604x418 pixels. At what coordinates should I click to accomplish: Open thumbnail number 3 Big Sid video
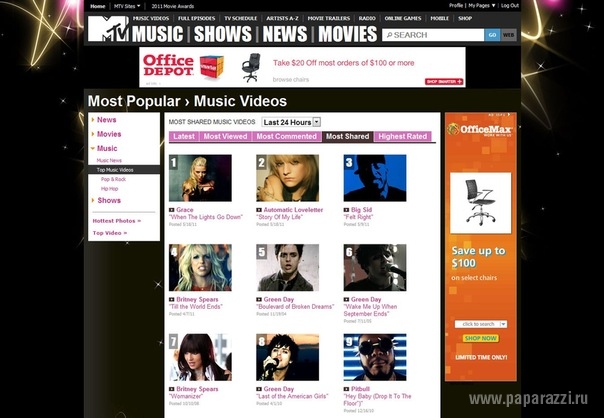375,178
